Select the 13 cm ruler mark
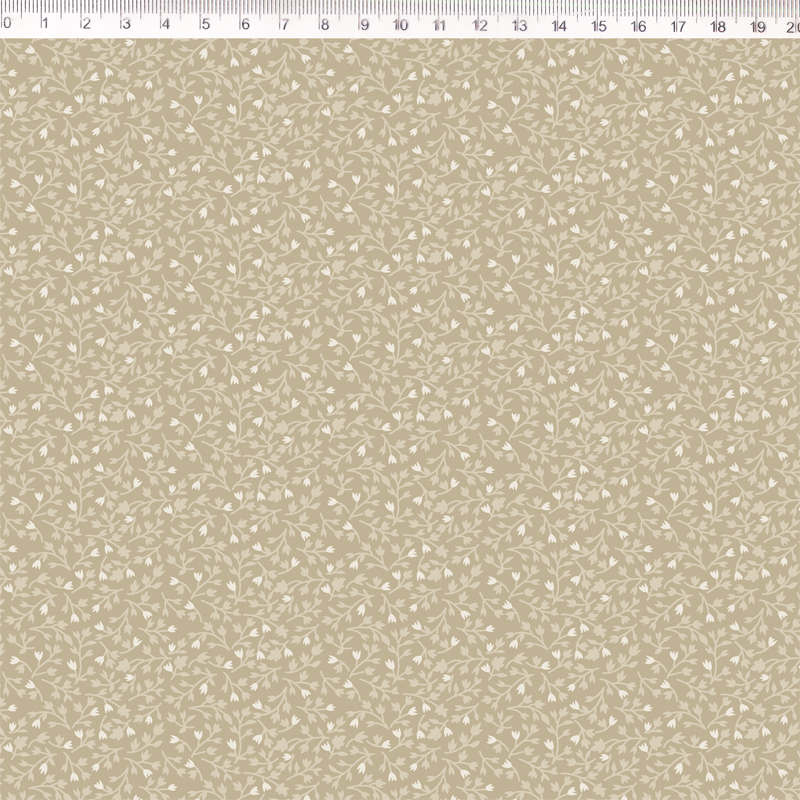800x800 pixels. 519,25
